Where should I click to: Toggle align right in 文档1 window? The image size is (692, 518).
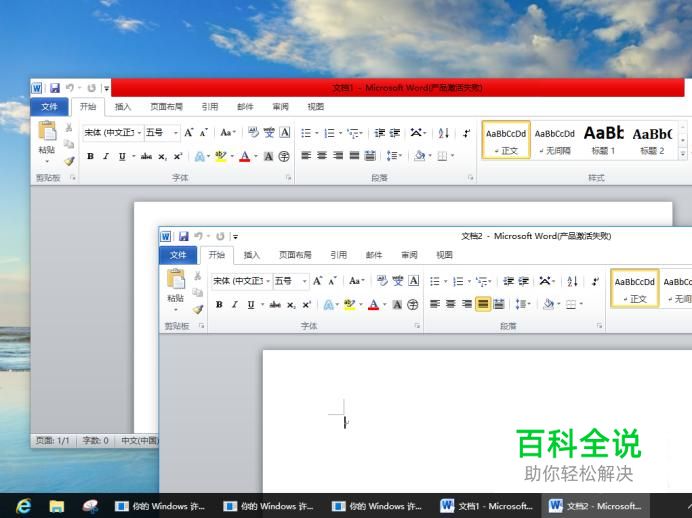[x=338, y=155]
